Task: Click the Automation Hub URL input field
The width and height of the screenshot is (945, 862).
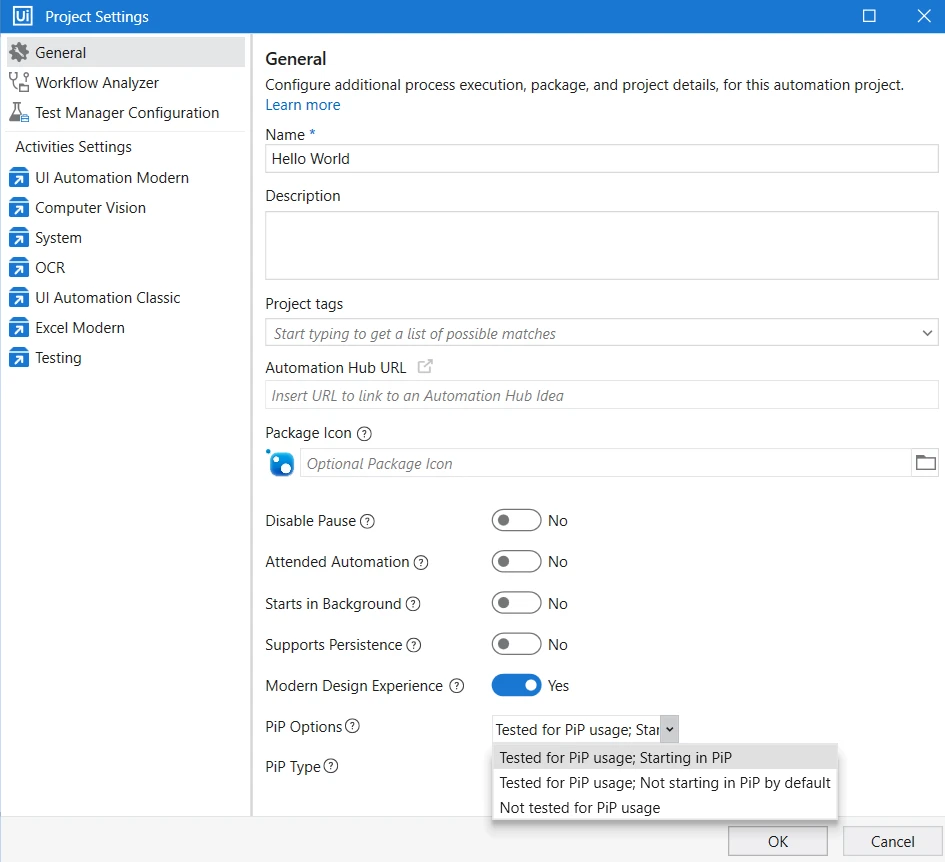Action: 601,395
